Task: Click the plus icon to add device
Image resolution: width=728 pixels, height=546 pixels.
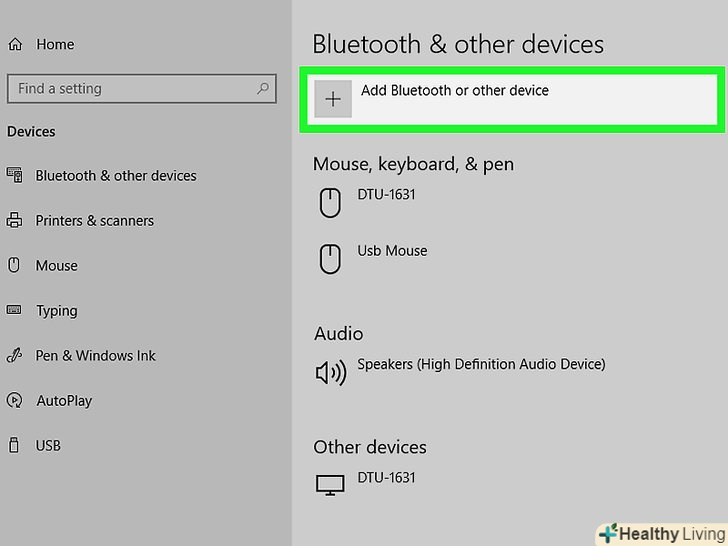Action: (x=333, y=99)
